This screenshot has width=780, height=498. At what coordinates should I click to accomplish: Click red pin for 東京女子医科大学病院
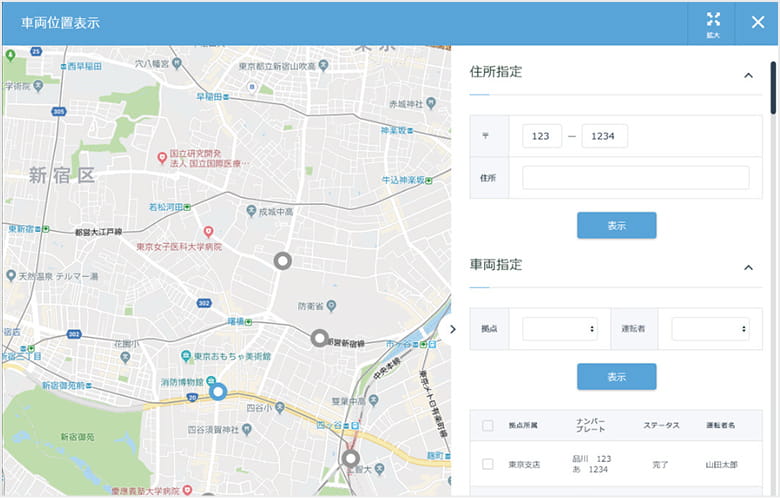click(x=208, y=232)
